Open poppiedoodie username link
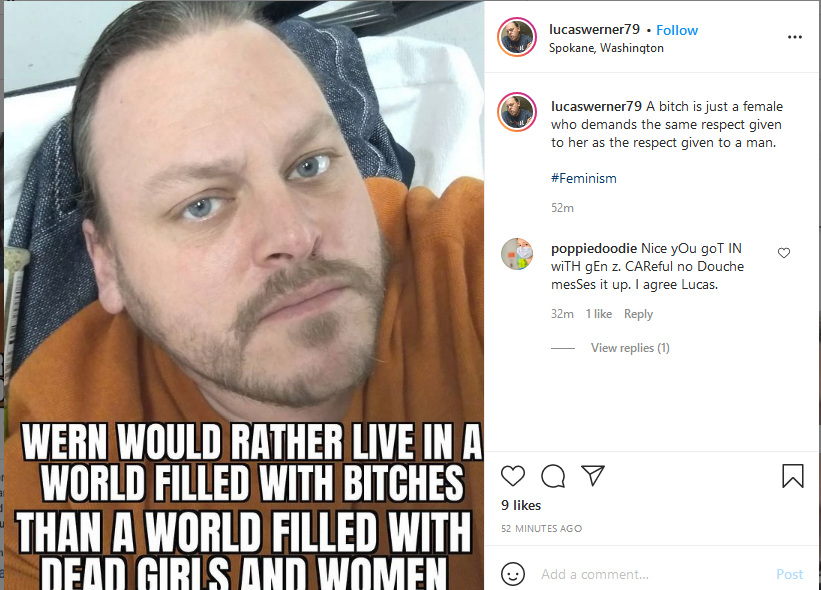The image size is (821, 590). click(594, 248)
